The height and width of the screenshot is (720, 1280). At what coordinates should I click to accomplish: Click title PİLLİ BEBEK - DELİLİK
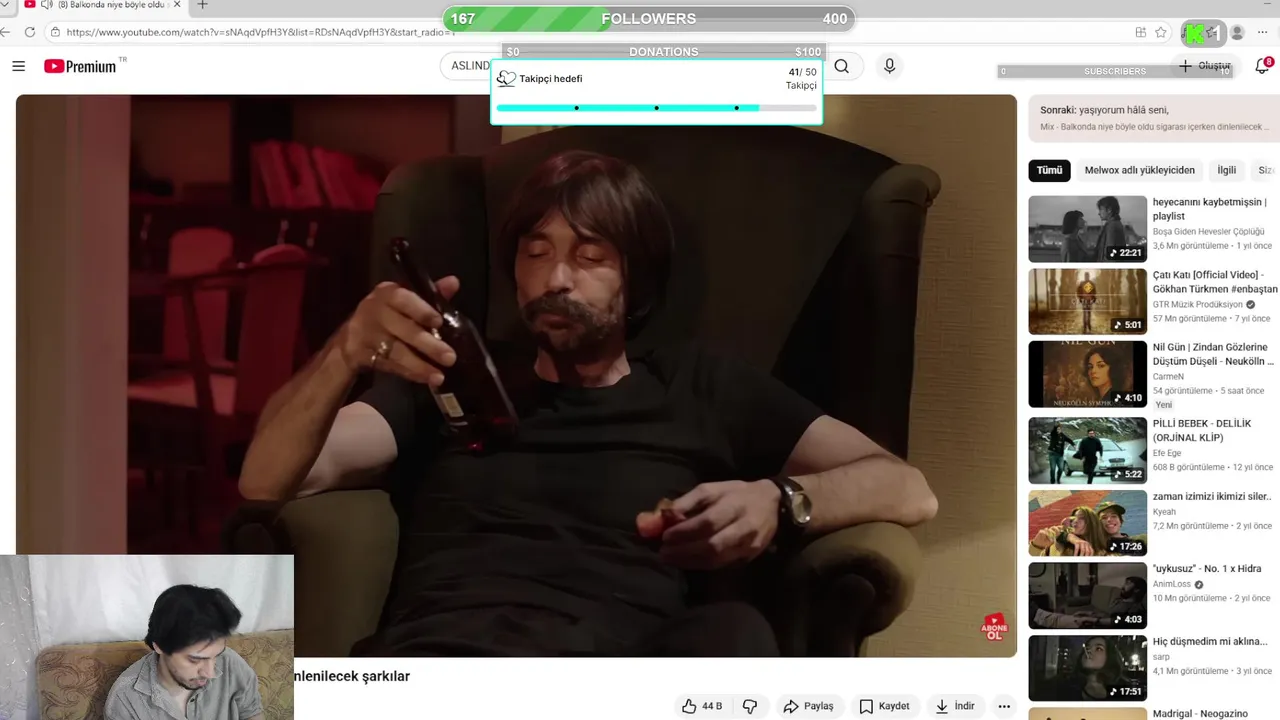(1202, 430)
